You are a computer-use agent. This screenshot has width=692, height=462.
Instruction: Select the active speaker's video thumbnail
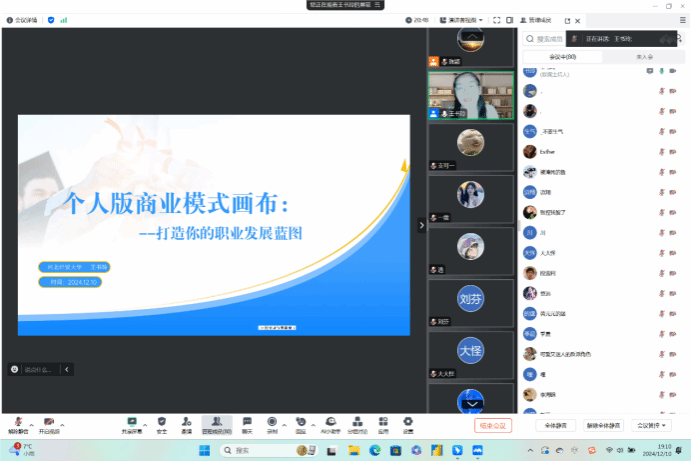click(471, 95)
